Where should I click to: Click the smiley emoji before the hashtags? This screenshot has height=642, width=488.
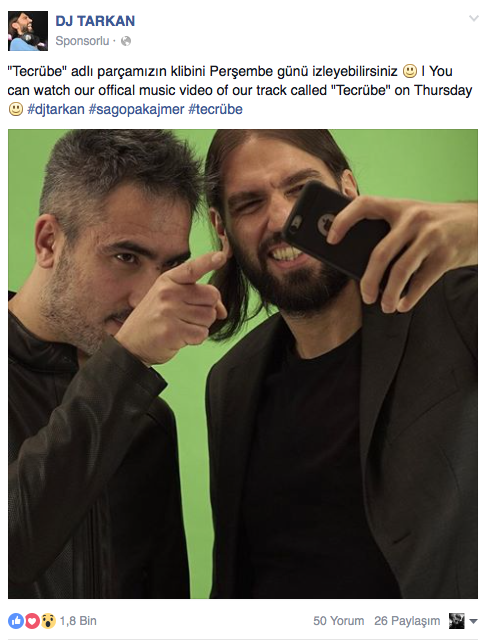click(x=16, y=109)
